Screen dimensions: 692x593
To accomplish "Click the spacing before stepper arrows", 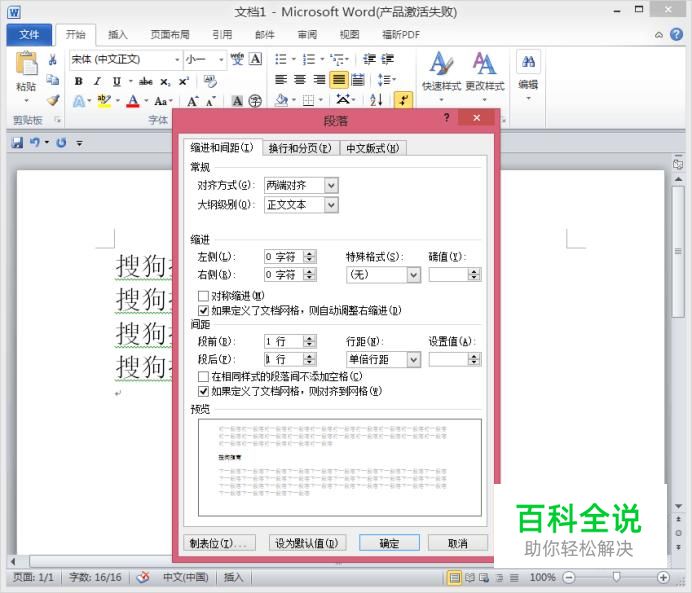I will coord(309,341).
